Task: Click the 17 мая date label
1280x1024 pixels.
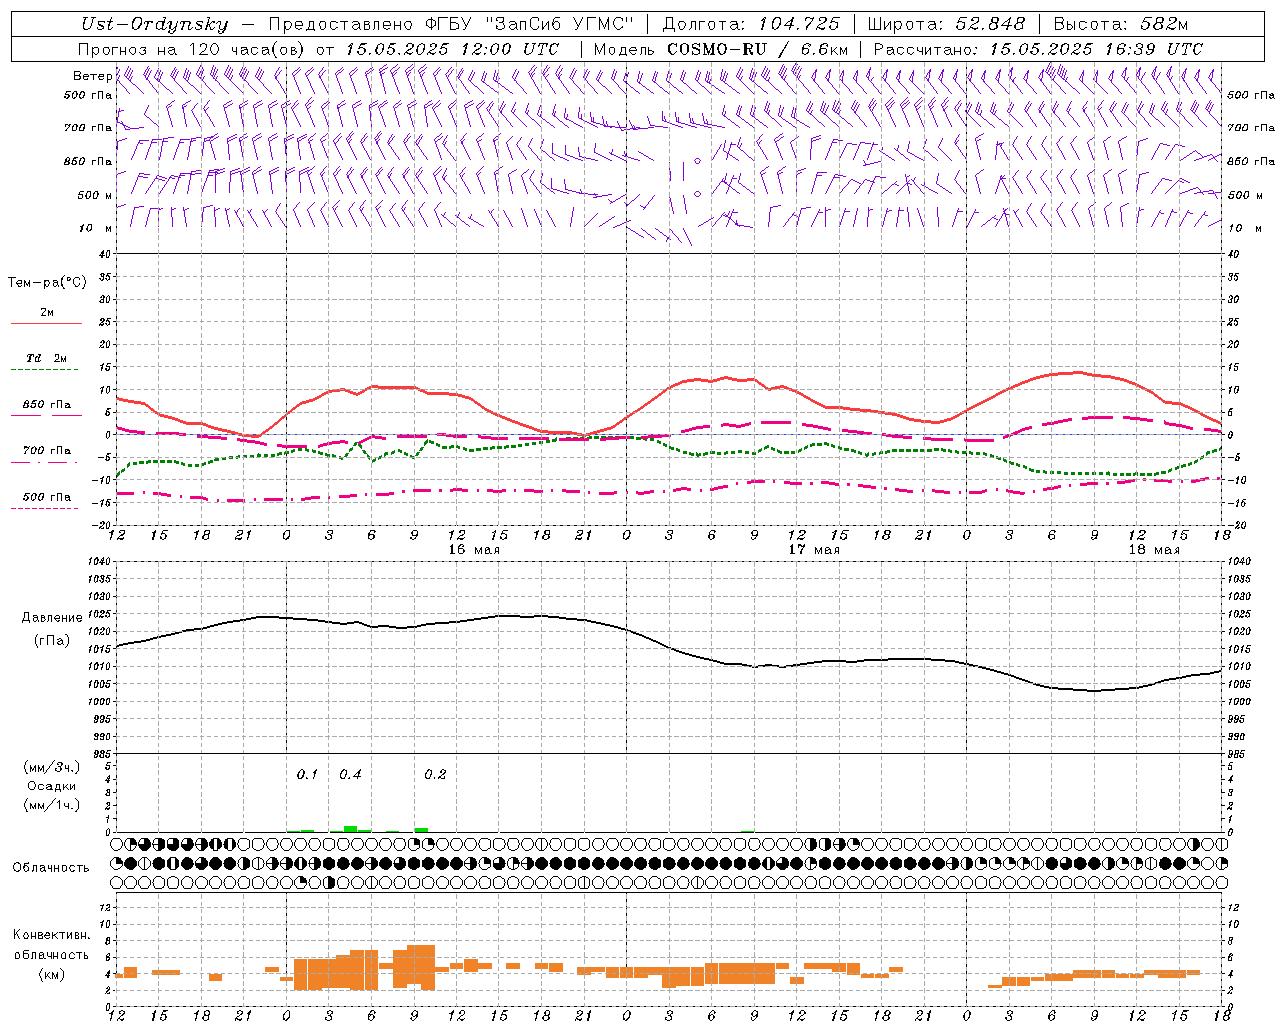Action: coord(814,550)
